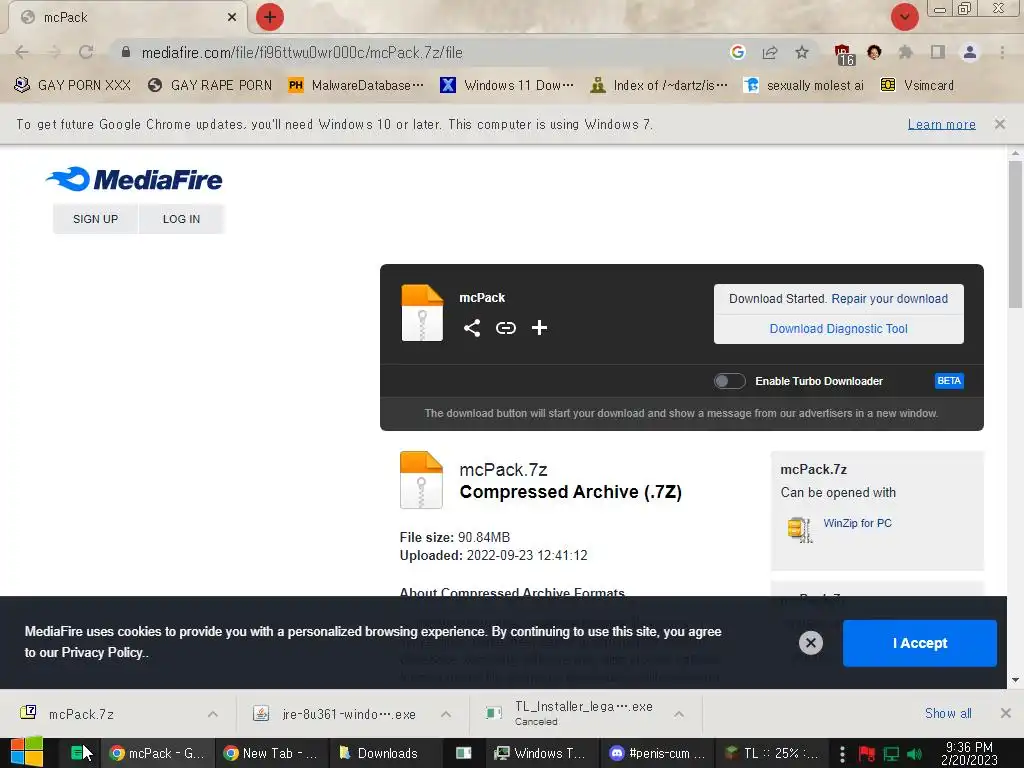Click the mcPack.7z archive file icon

421,480
